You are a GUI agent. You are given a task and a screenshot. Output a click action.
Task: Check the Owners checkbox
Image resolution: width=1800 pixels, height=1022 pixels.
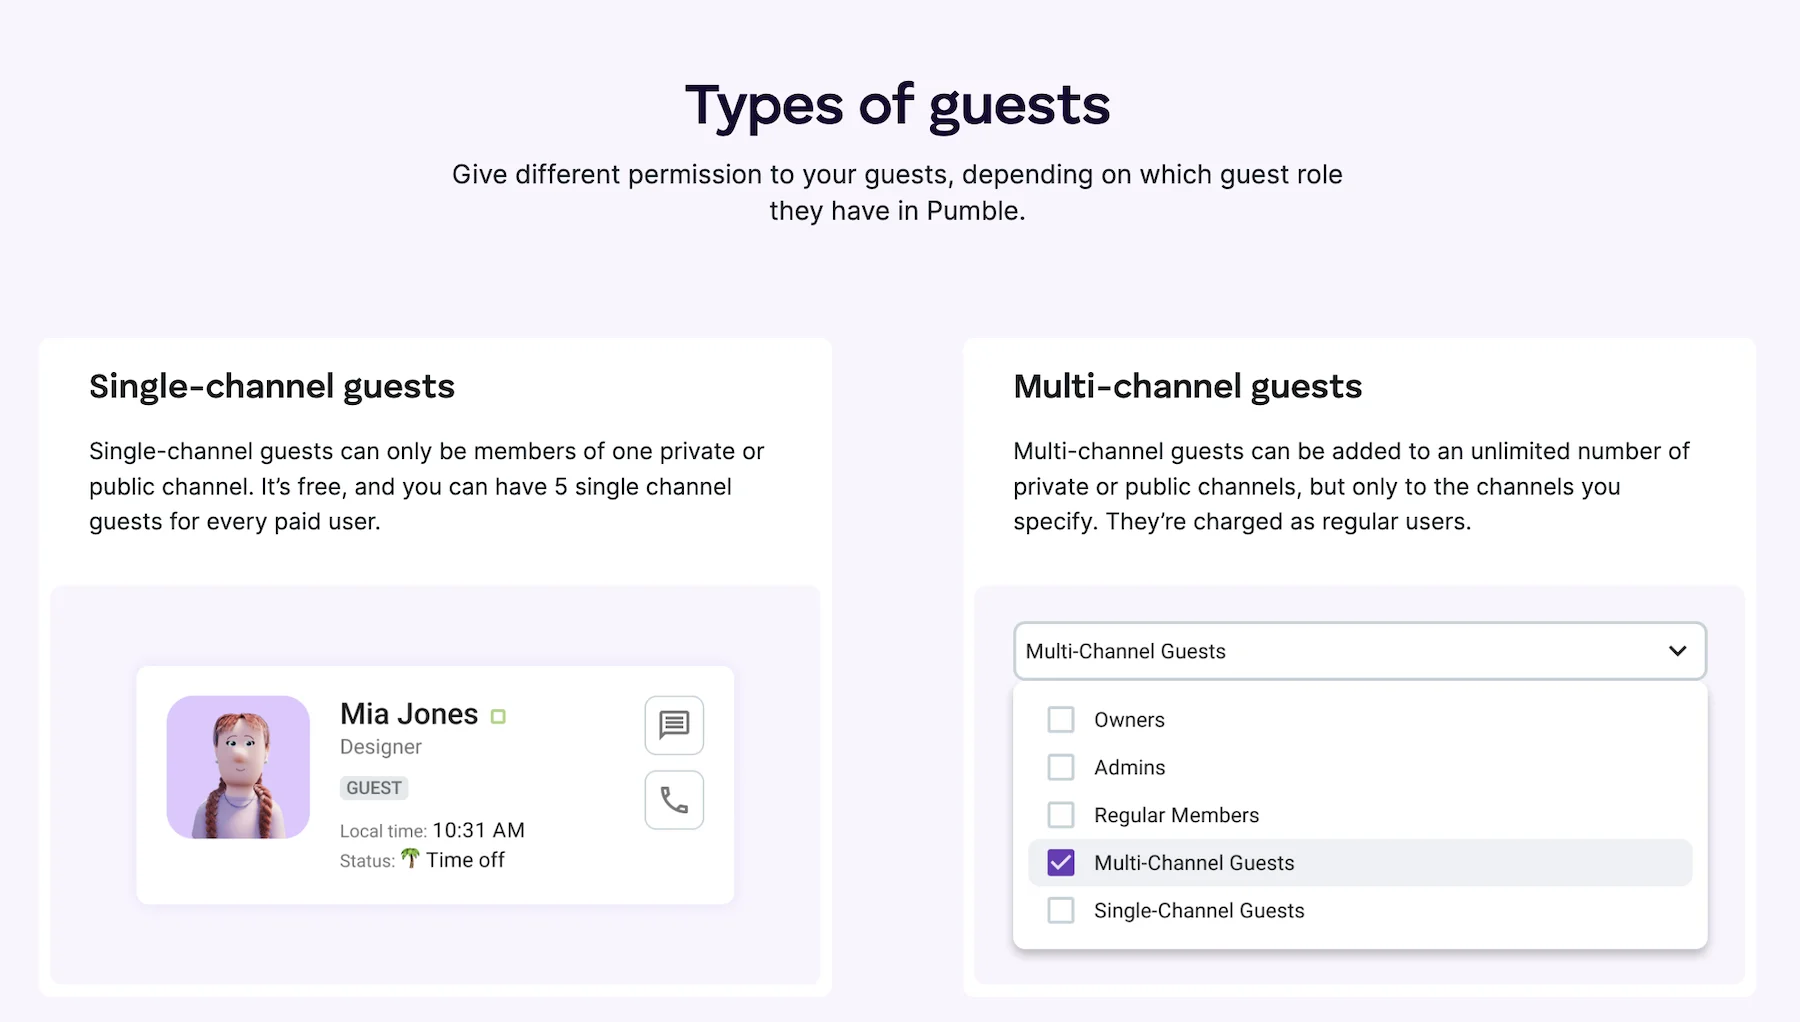pos(1061,718)
